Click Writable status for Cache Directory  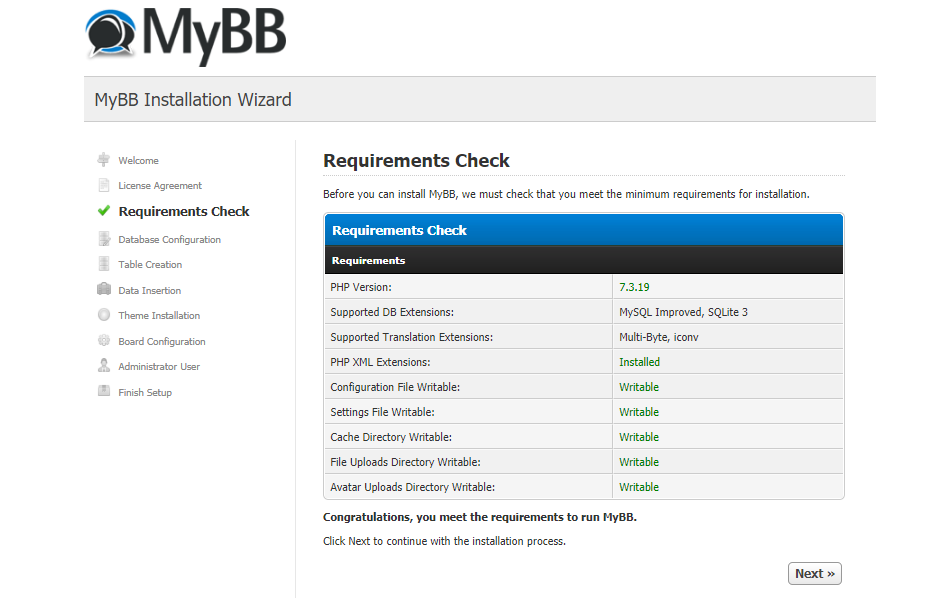point(638,437)
